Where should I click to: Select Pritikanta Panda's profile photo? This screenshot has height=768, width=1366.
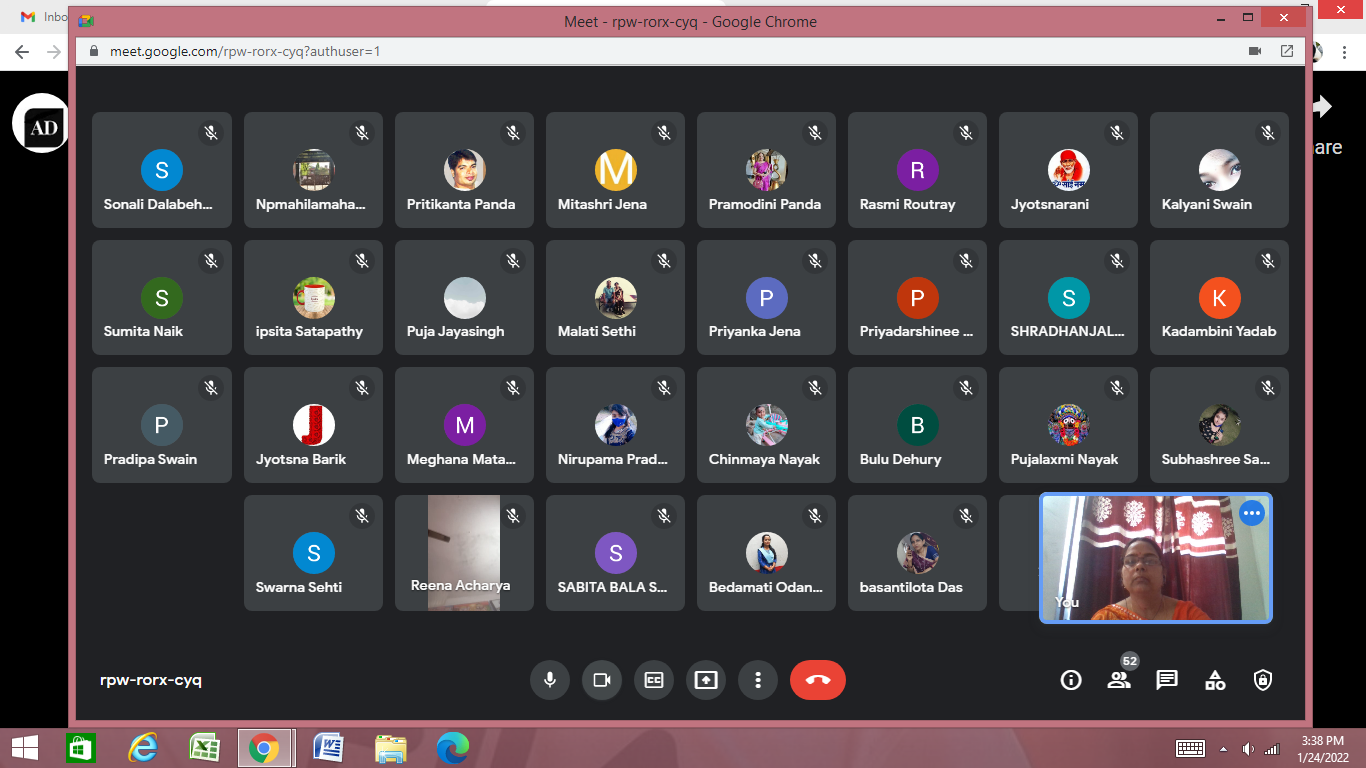(x=464, y=171)
